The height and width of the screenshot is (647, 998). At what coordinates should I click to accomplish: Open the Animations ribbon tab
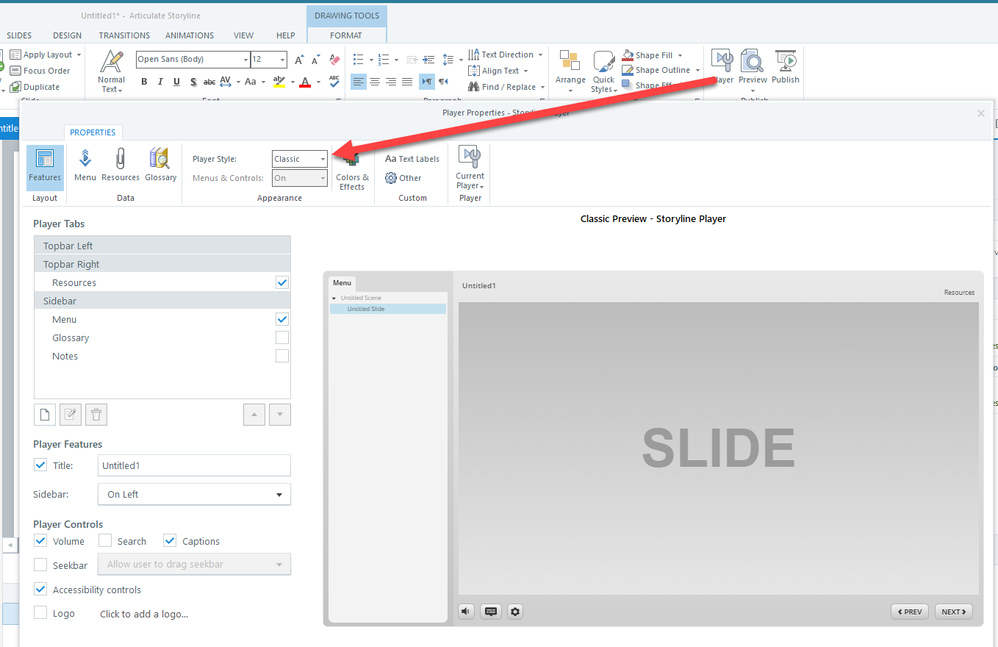pyautogui.click(x=190, y=36)
